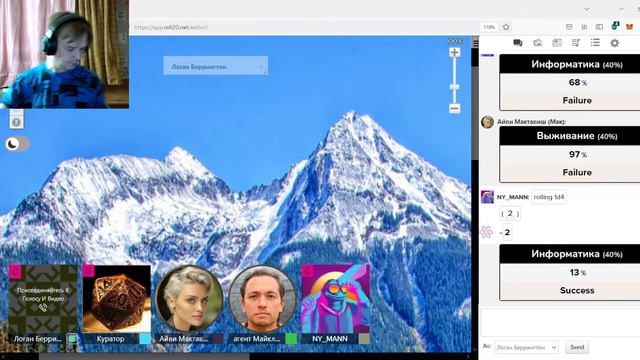Click Куратор's cyan color swatch

(x=145, y=338)
